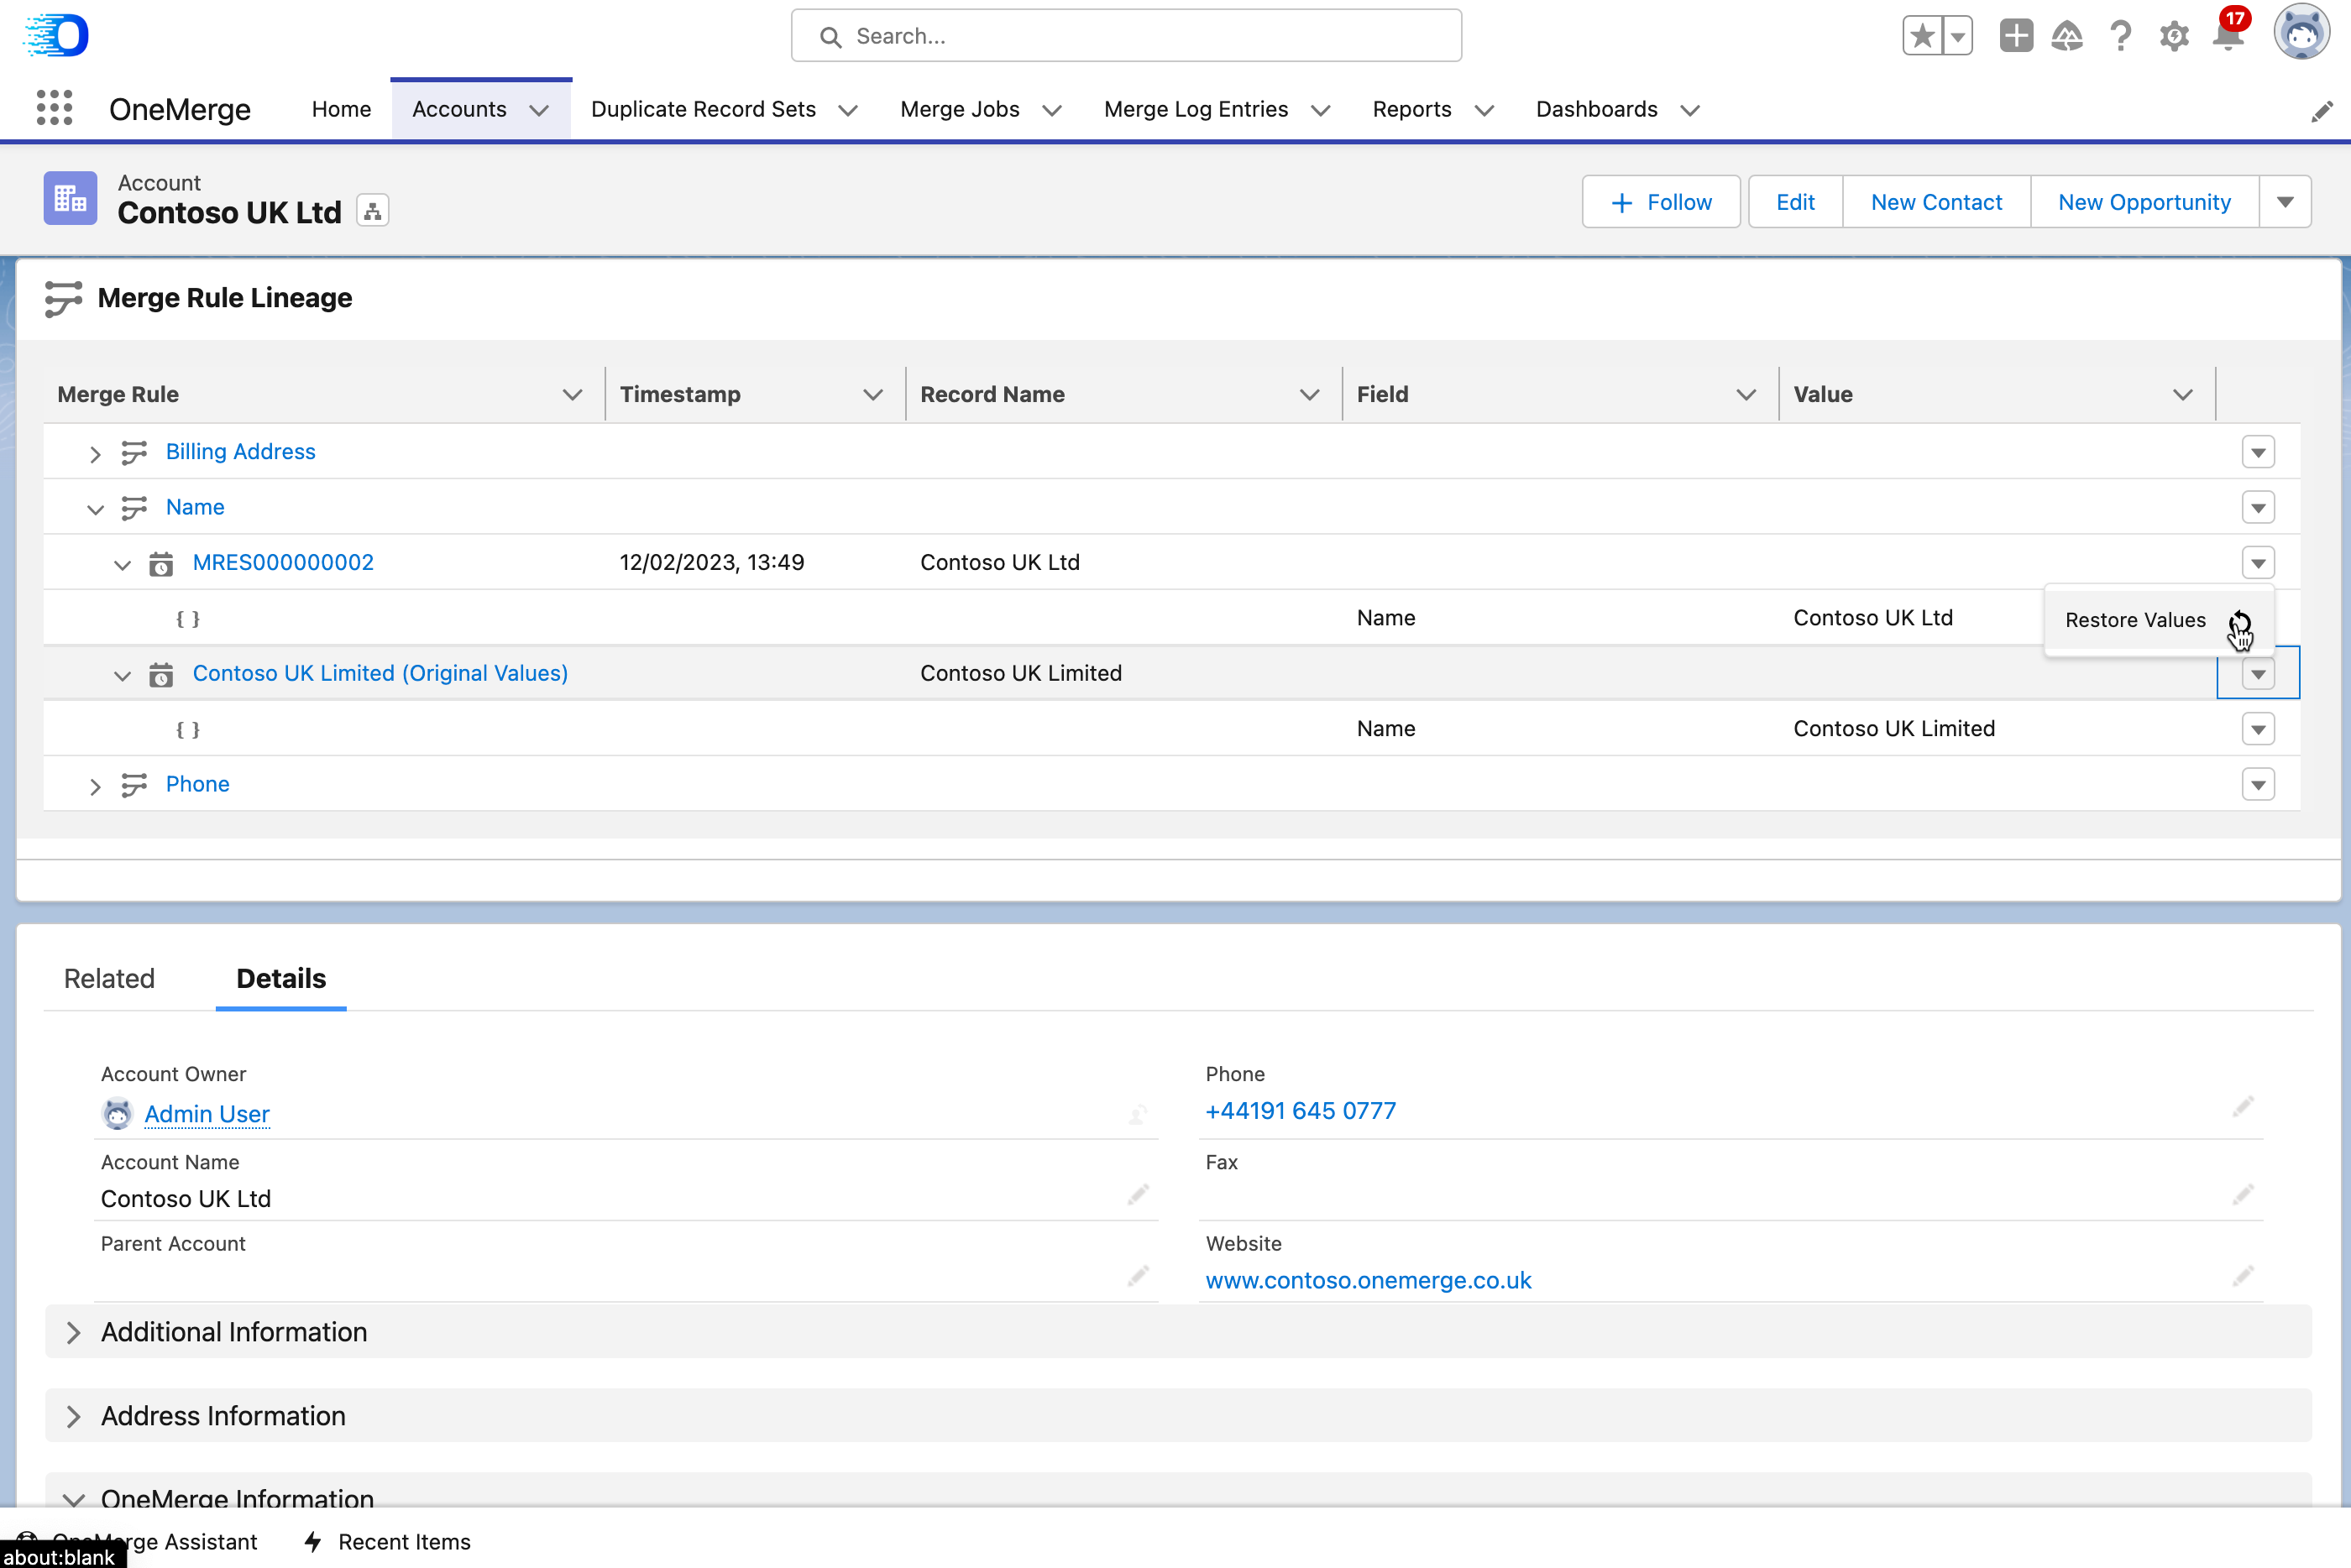Viewport: 2351px width, 1568px height.
Task: Click the edit navigation pencil icon
Action: 2321,111
